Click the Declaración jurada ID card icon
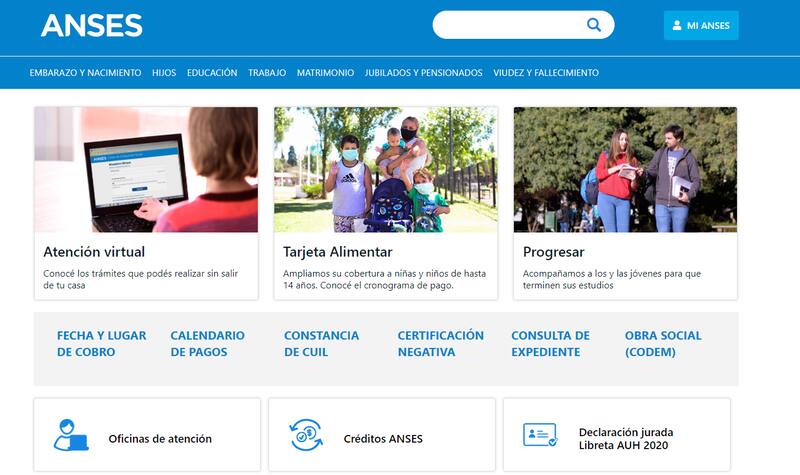Viewport: 800px width, 475px height. [x=540, y=435]
